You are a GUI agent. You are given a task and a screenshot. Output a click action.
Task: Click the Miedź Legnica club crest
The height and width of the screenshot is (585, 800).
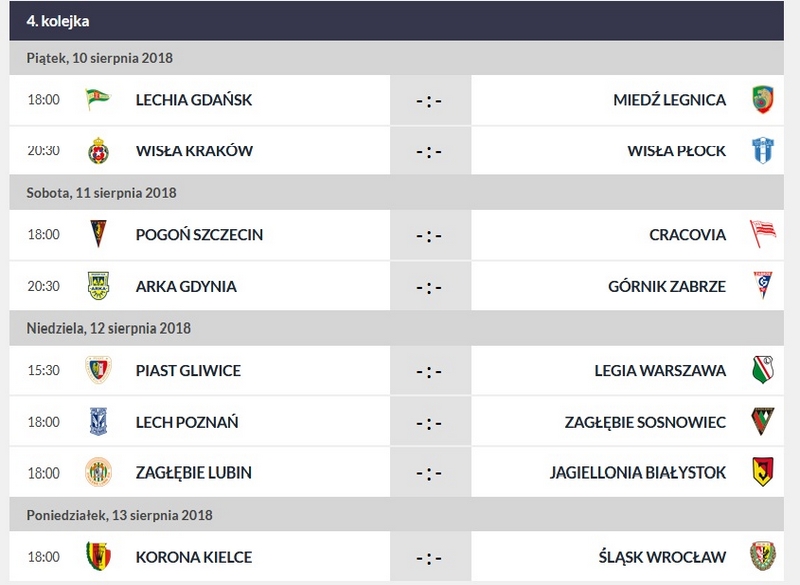point(763,99)
